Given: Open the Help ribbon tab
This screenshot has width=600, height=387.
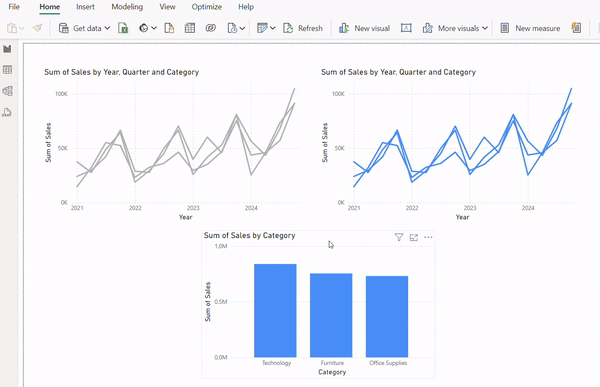Looking at the screenshot, I should [x=246, y=7].
